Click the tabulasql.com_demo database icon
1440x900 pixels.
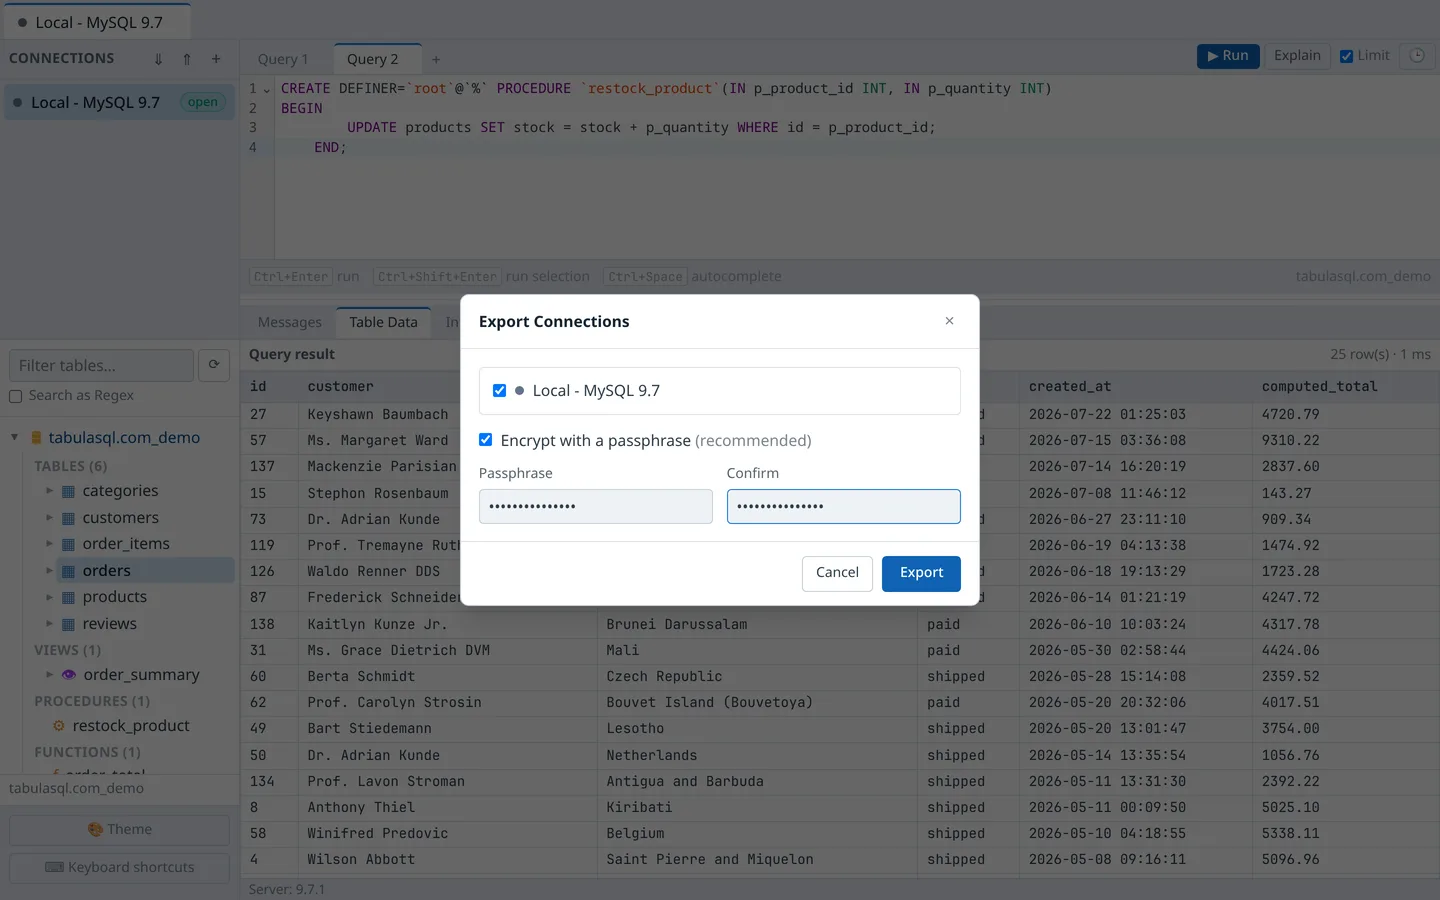tap(37, 438)
